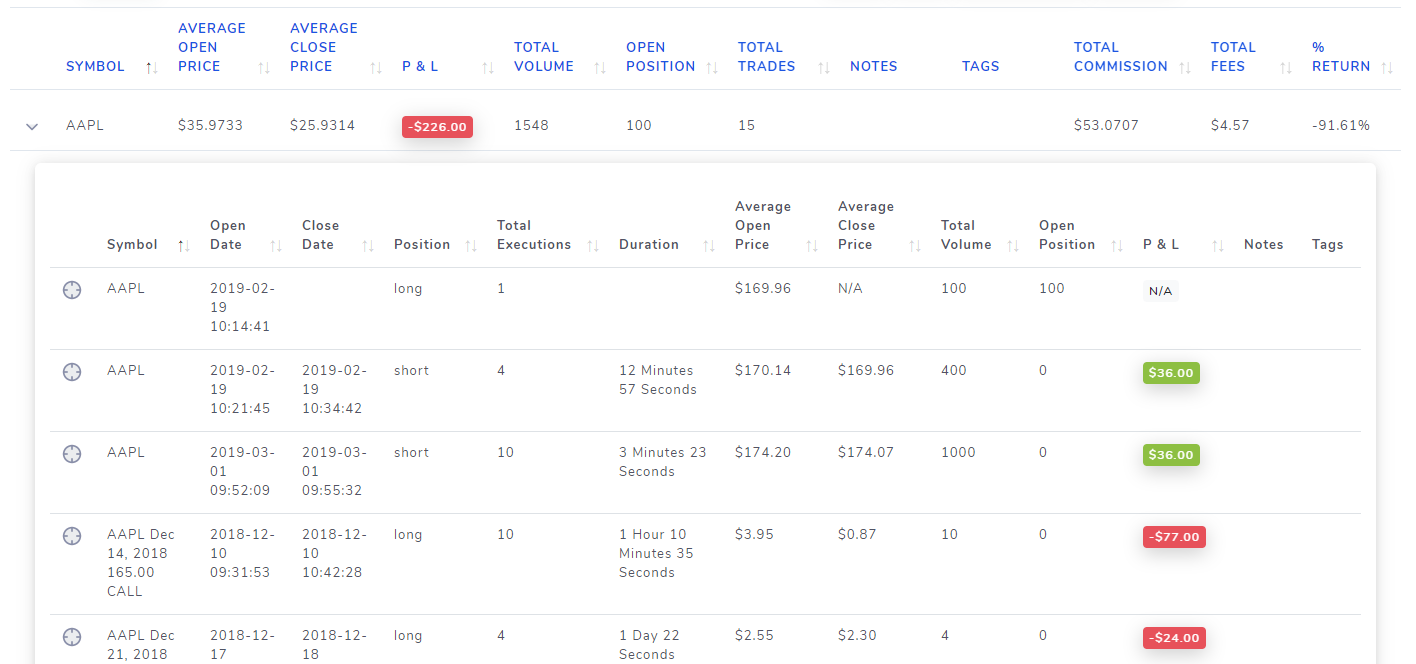Sort outer table by P & L arrows
The image size is (1416, 664).
[x=488, y=67]
